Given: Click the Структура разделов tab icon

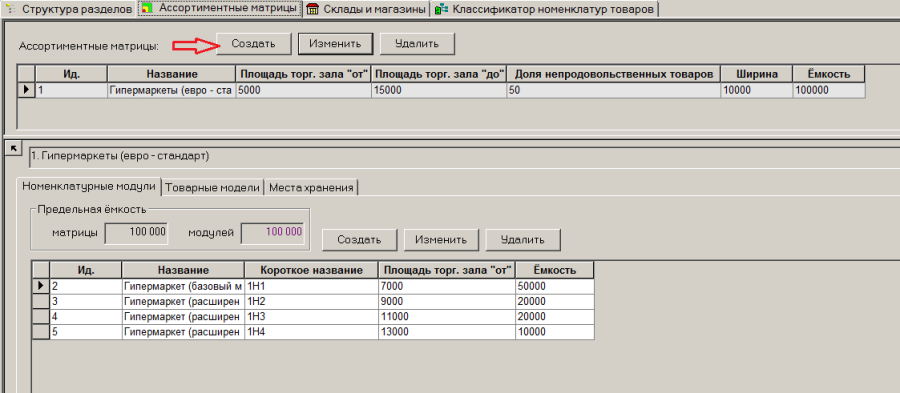Looking at the screenshot, I should (10, 9).
